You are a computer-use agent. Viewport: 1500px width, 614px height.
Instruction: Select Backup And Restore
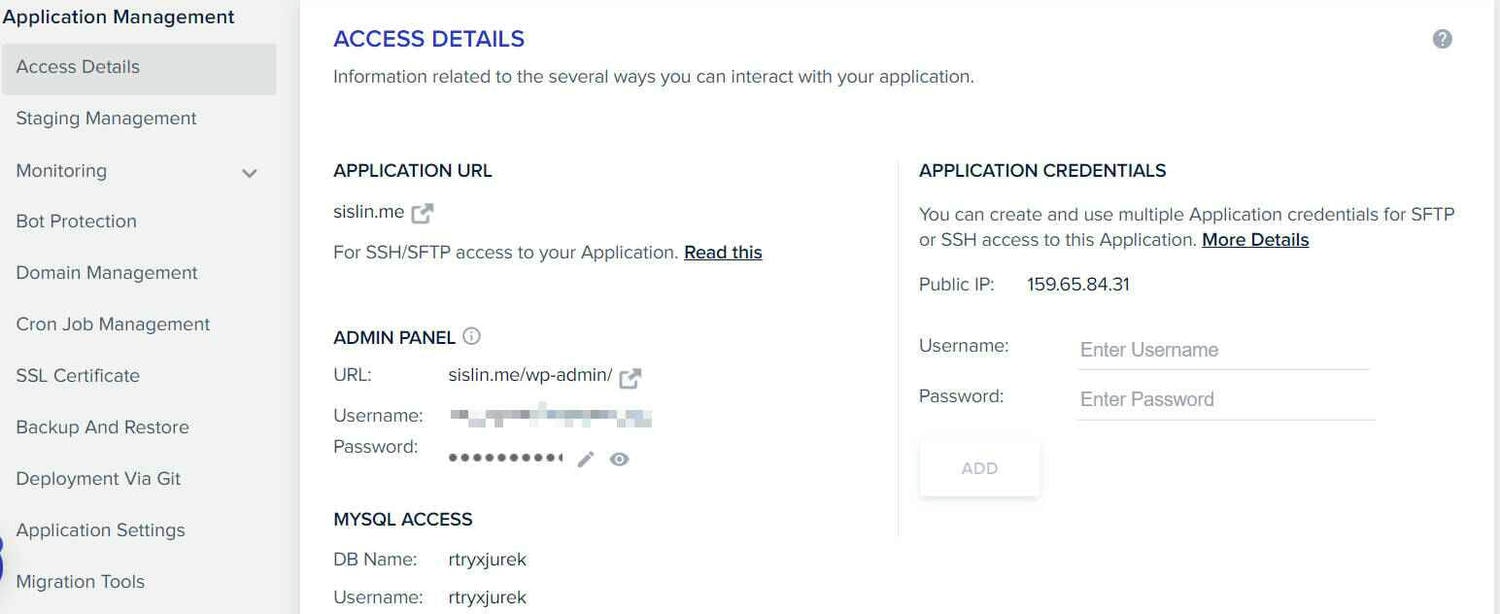coord(102,427)
